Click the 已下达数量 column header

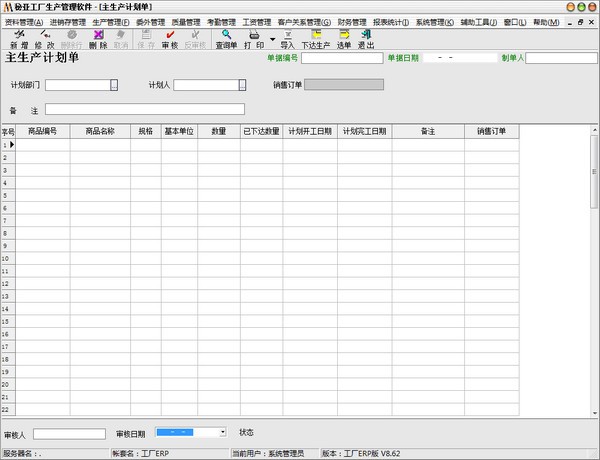[262, 131]
